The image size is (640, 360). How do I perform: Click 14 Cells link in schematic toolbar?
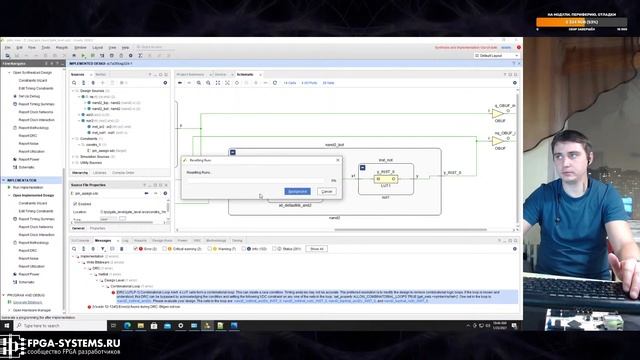click(290, 83)
